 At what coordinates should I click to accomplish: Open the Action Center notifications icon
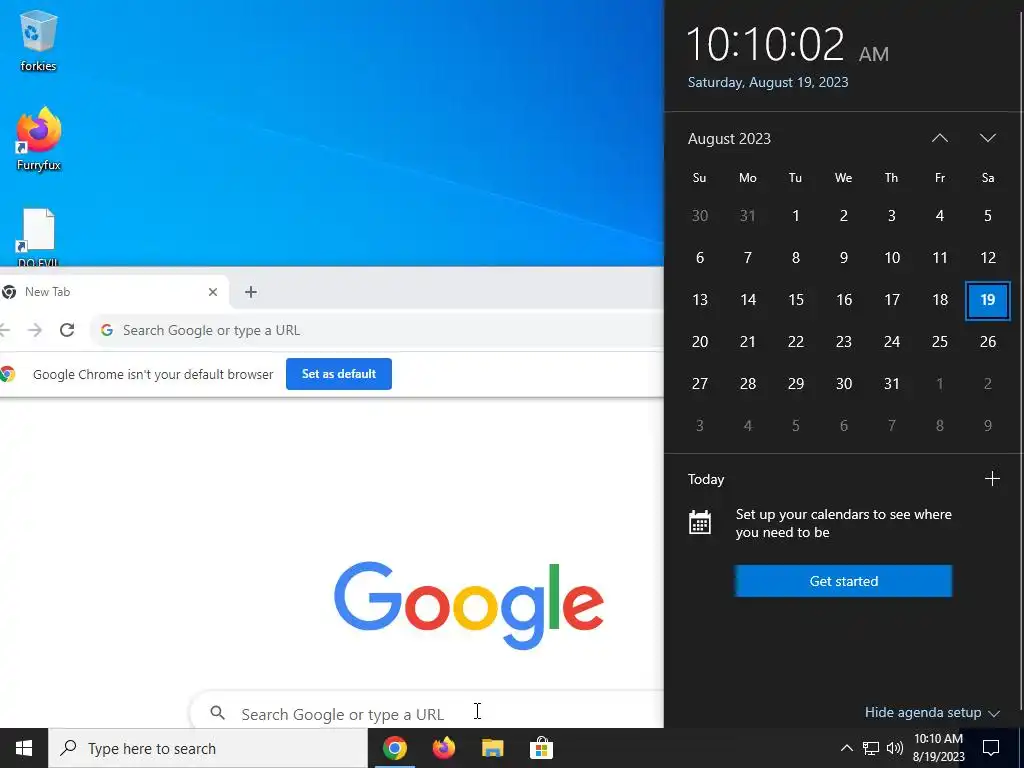(991, 748)
